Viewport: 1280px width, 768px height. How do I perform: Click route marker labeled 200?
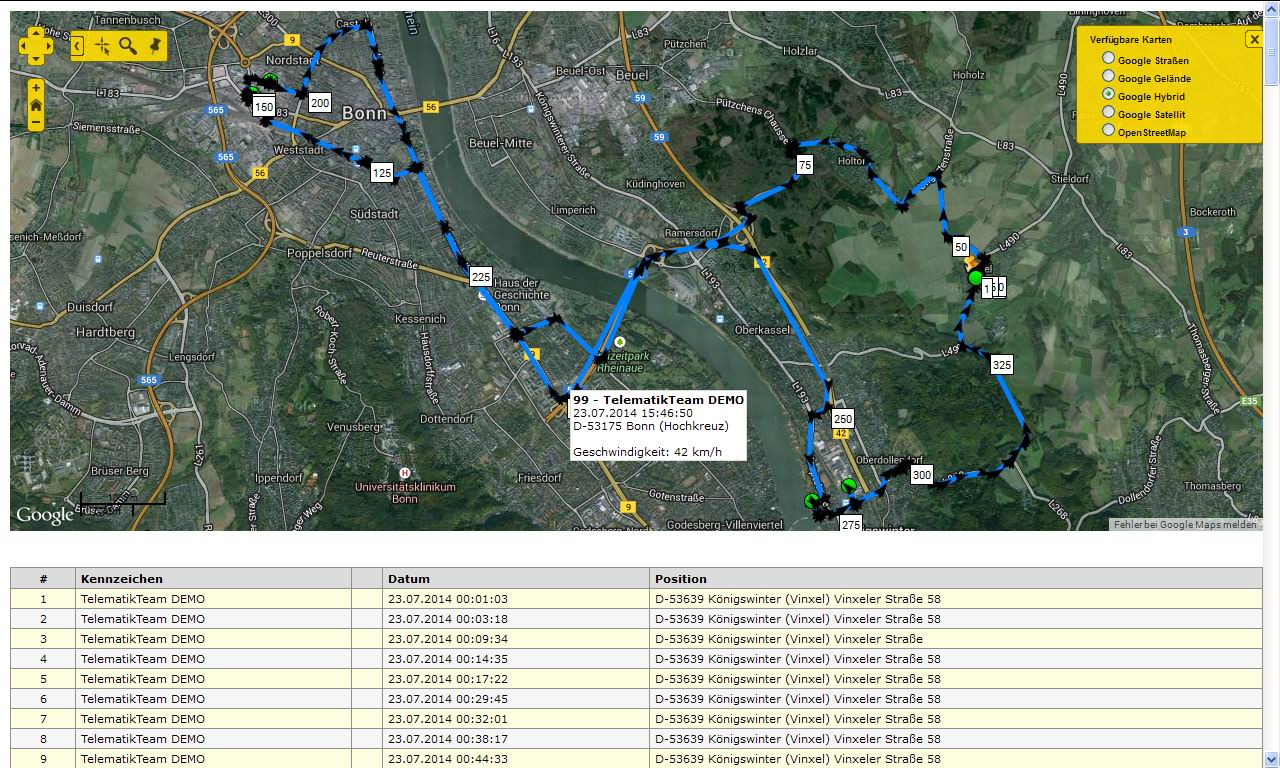tap(320, 103)
